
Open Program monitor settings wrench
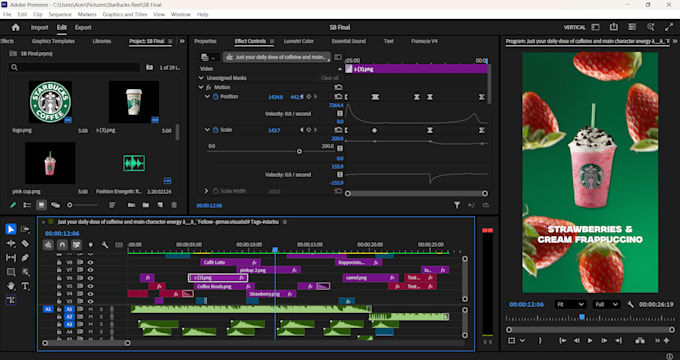[x=631, y=304]
